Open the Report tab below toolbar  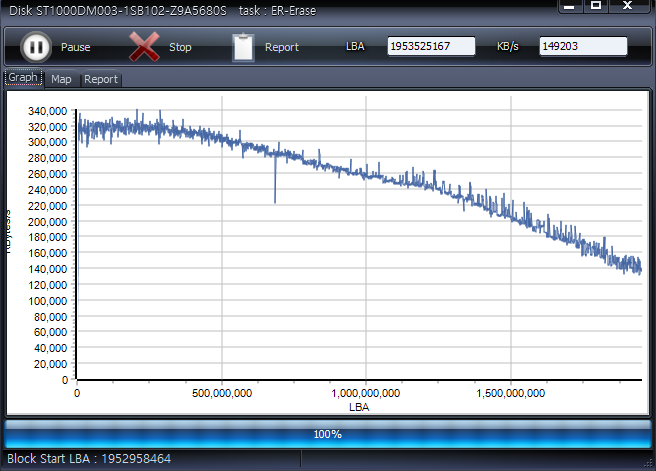pyautogui.click(x=101, y=79)
